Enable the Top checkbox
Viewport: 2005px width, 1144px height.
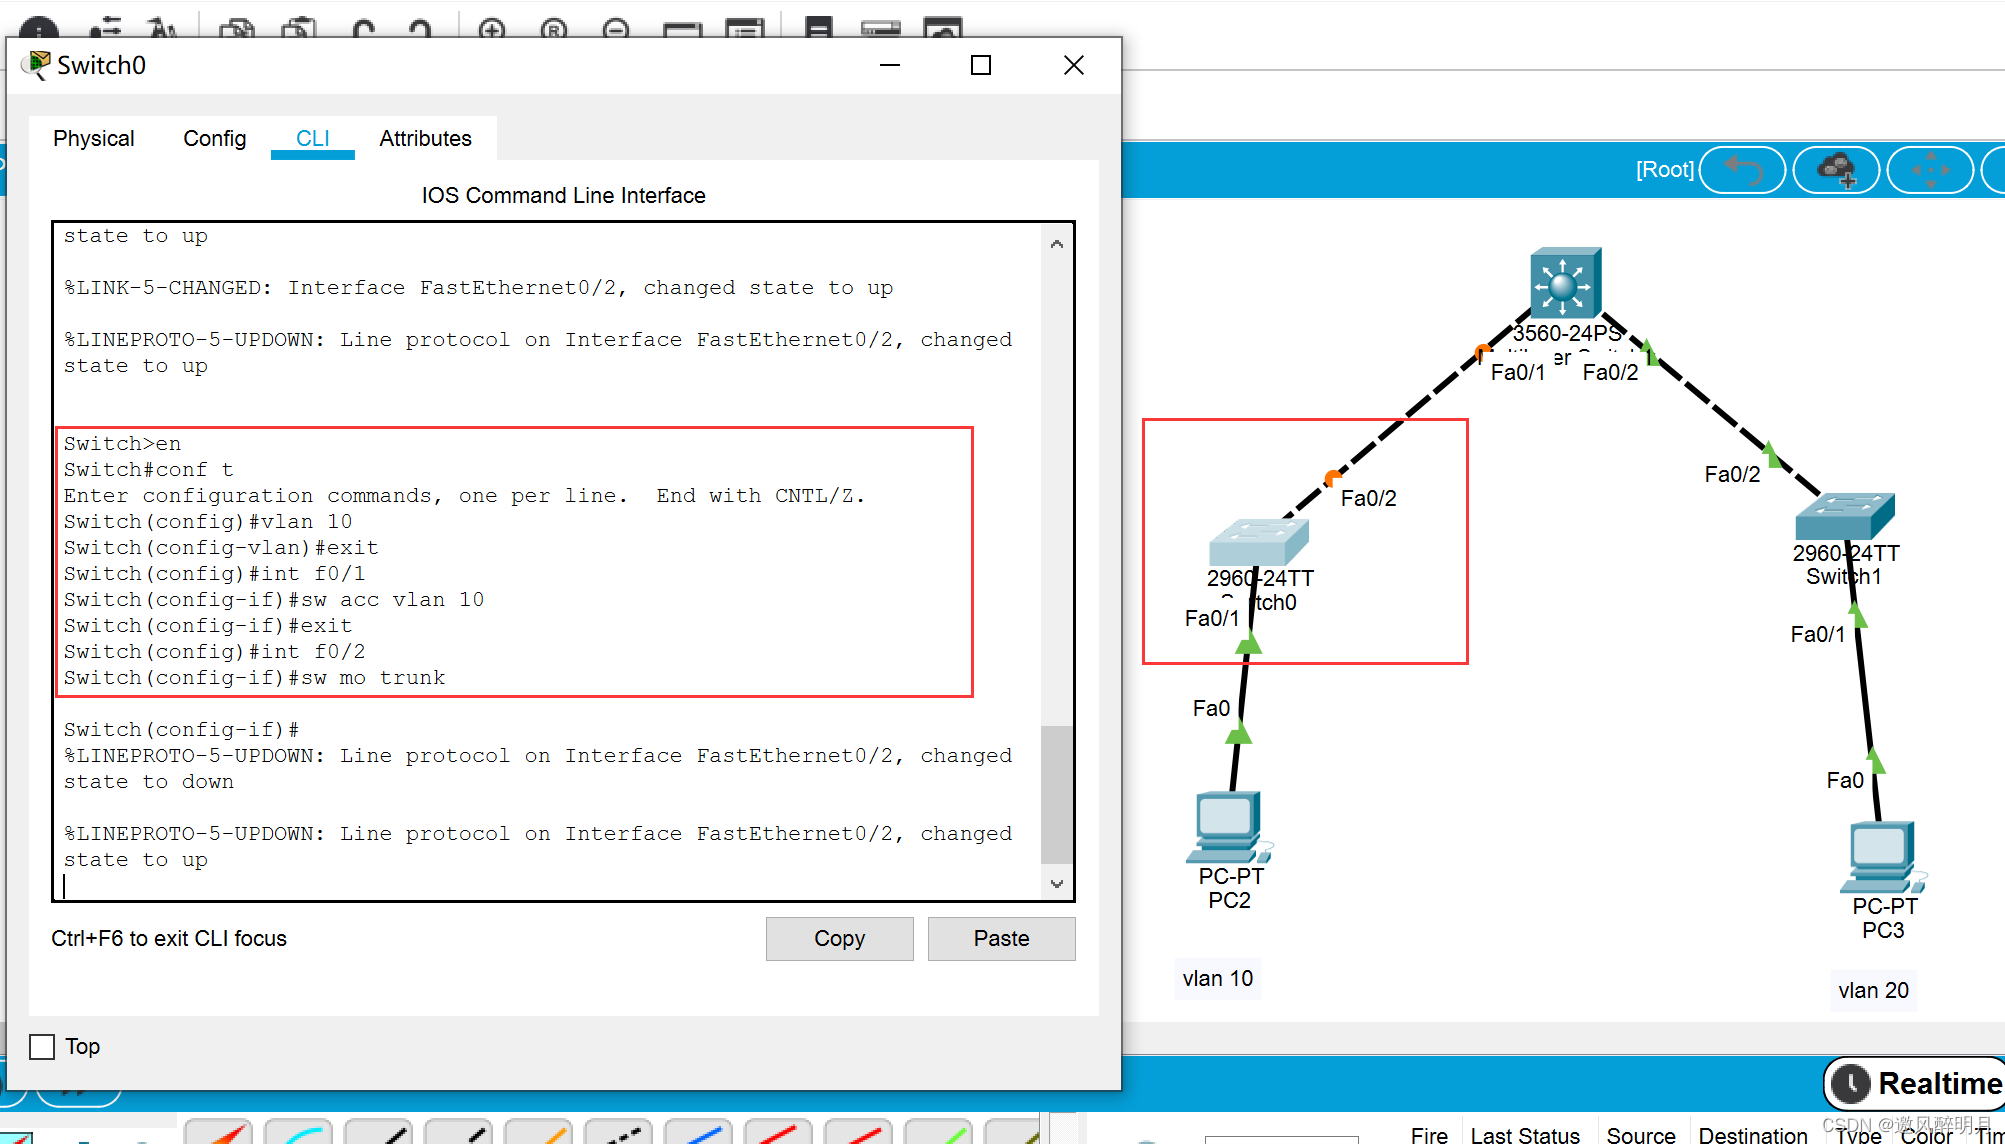pos(42,1046)
